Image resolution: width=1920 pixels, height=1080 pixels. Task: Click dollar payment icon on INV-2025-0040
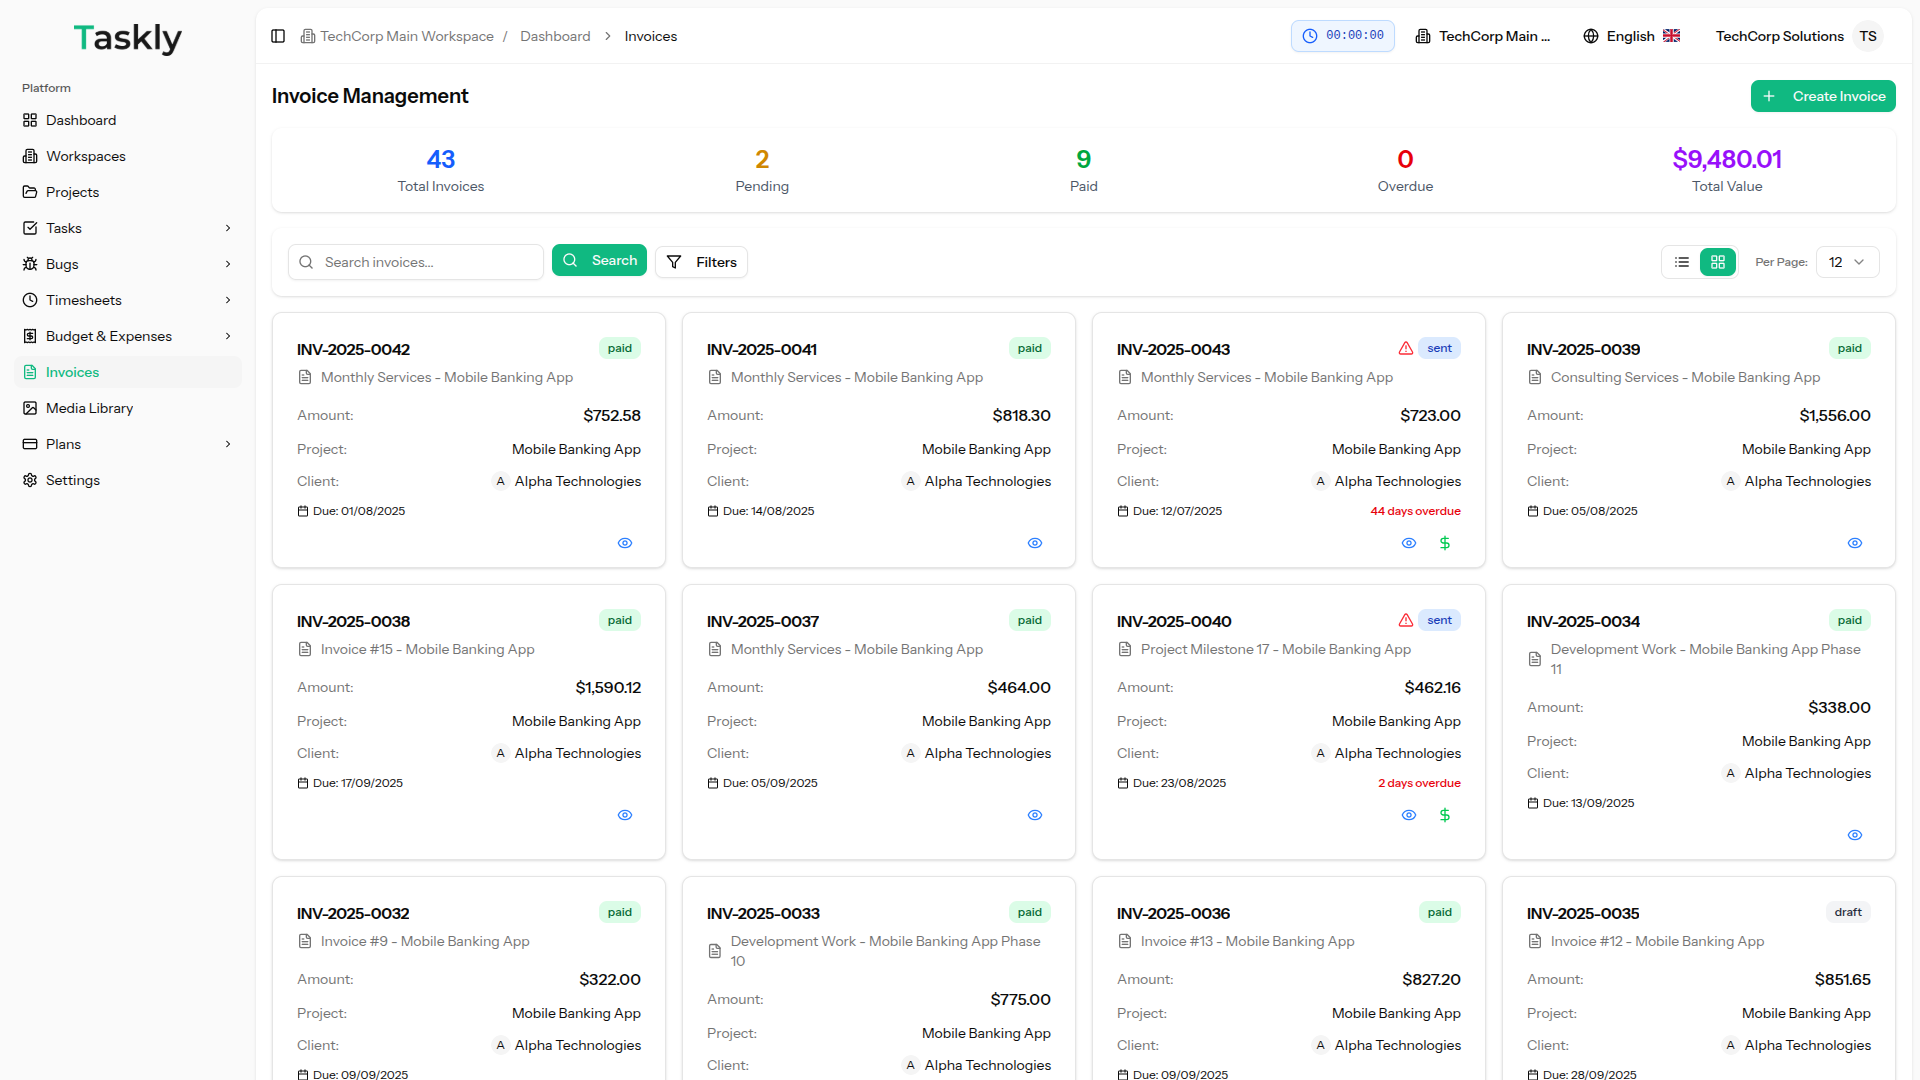pos(1444,815)
